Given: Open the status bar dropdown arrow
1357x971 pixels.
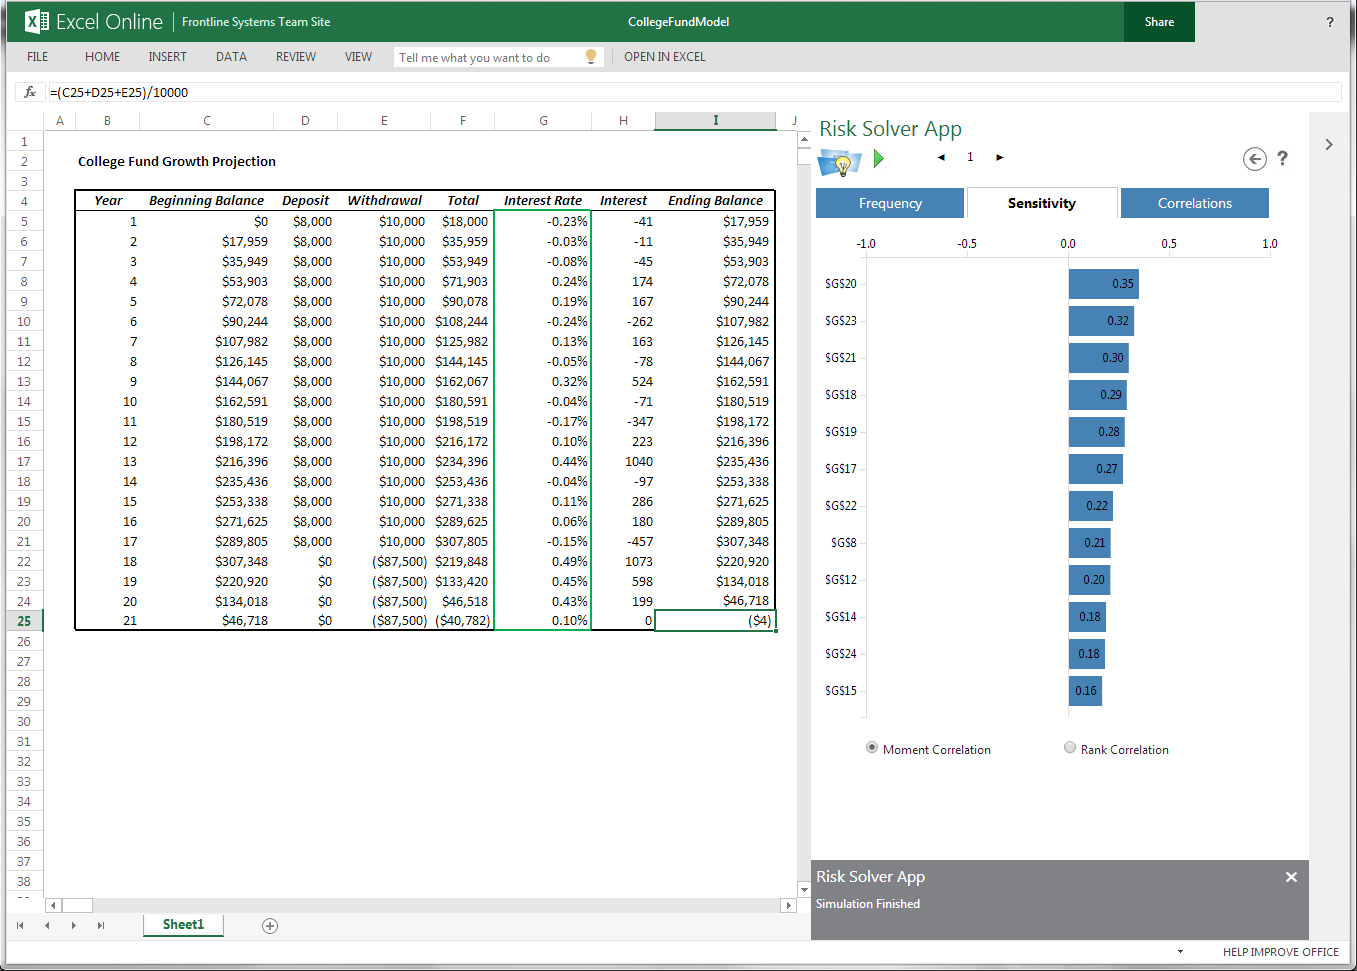Looking at the screenshot, I should pos(1180,952).
